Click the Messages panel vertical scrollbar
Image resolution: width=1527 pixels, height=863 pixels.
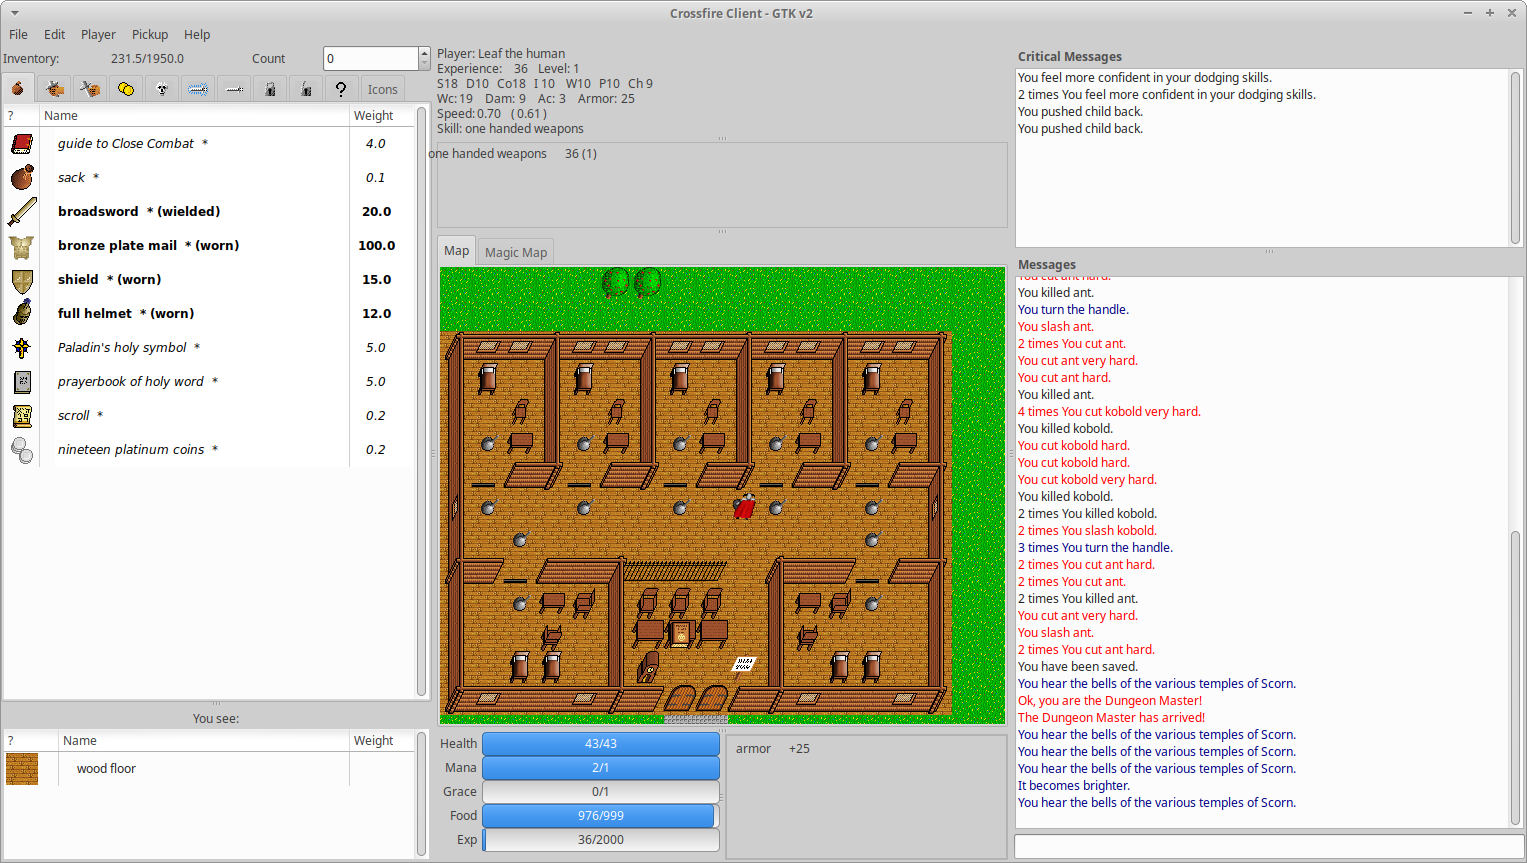tap(1515, 676)
